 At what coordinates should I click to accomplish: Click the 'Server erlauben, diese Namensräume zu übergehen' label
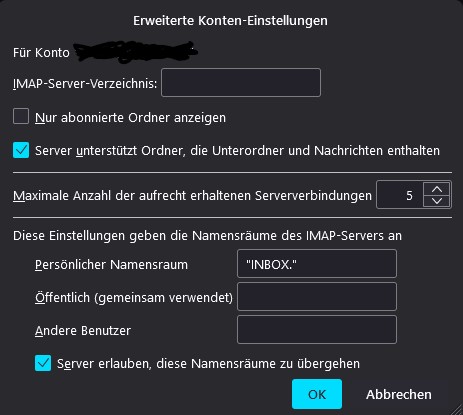pyautogui.click(x=208, y=363)
